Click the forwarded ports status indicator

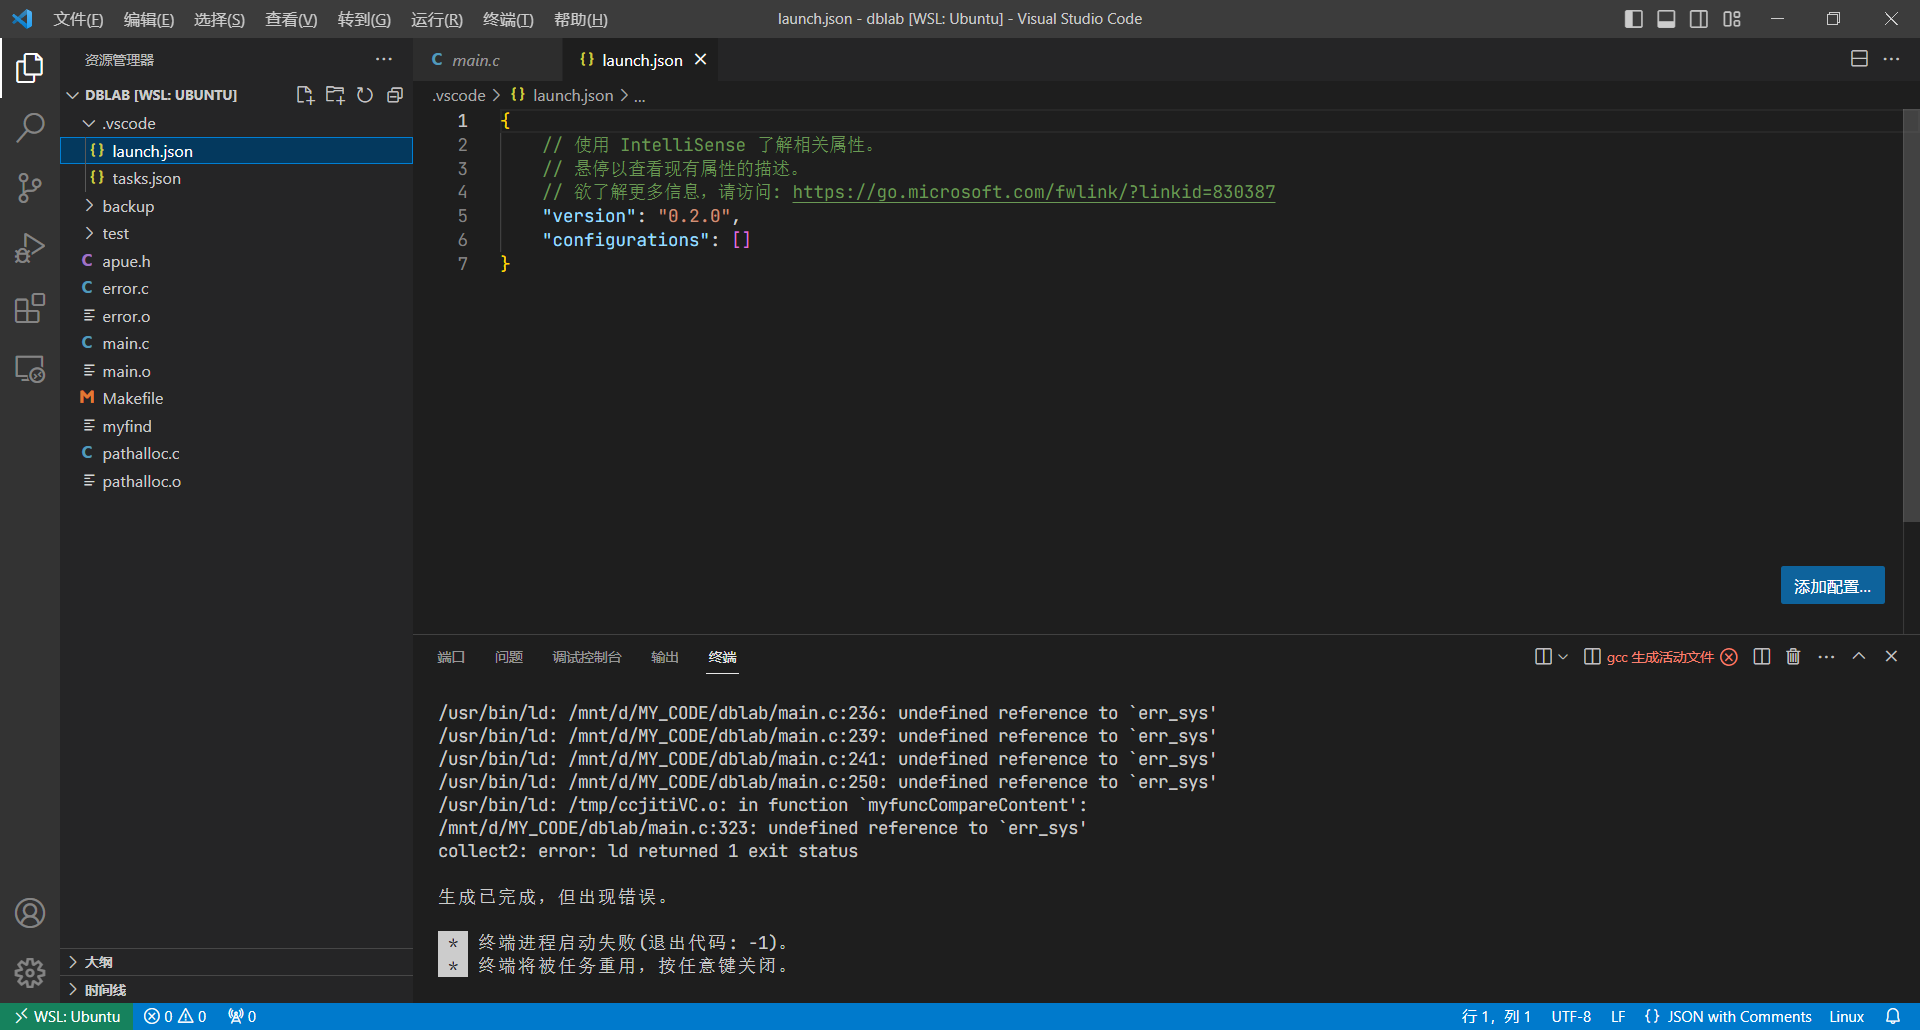coord(242,1016)
